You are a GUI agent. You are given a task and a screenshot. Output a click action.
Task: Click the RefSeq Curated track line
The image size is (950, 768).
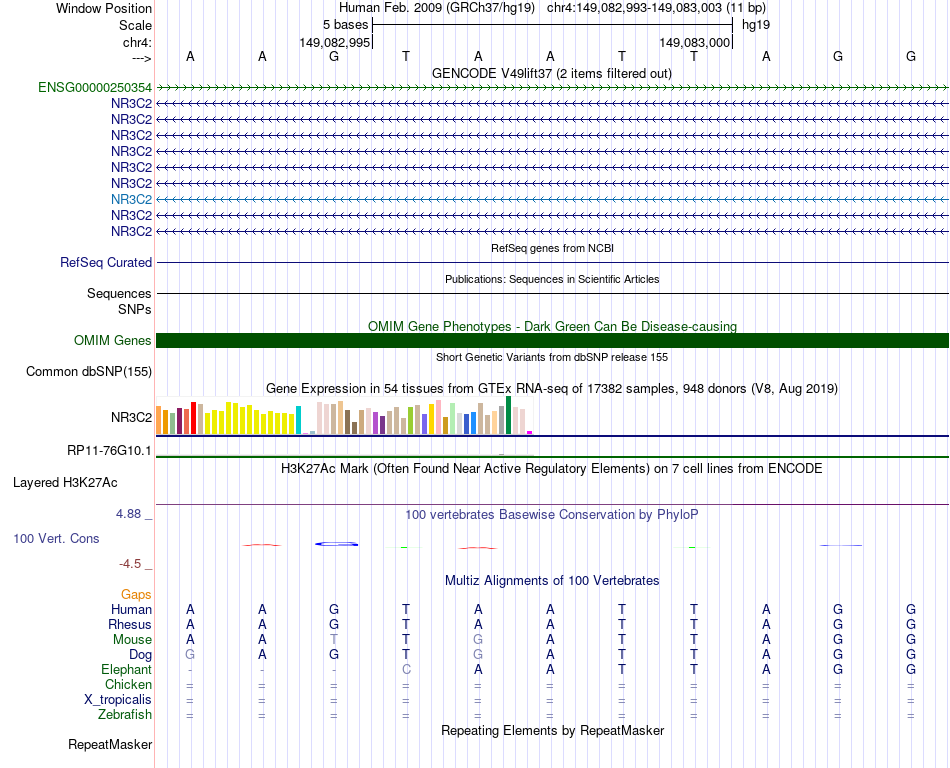[552, 262]
